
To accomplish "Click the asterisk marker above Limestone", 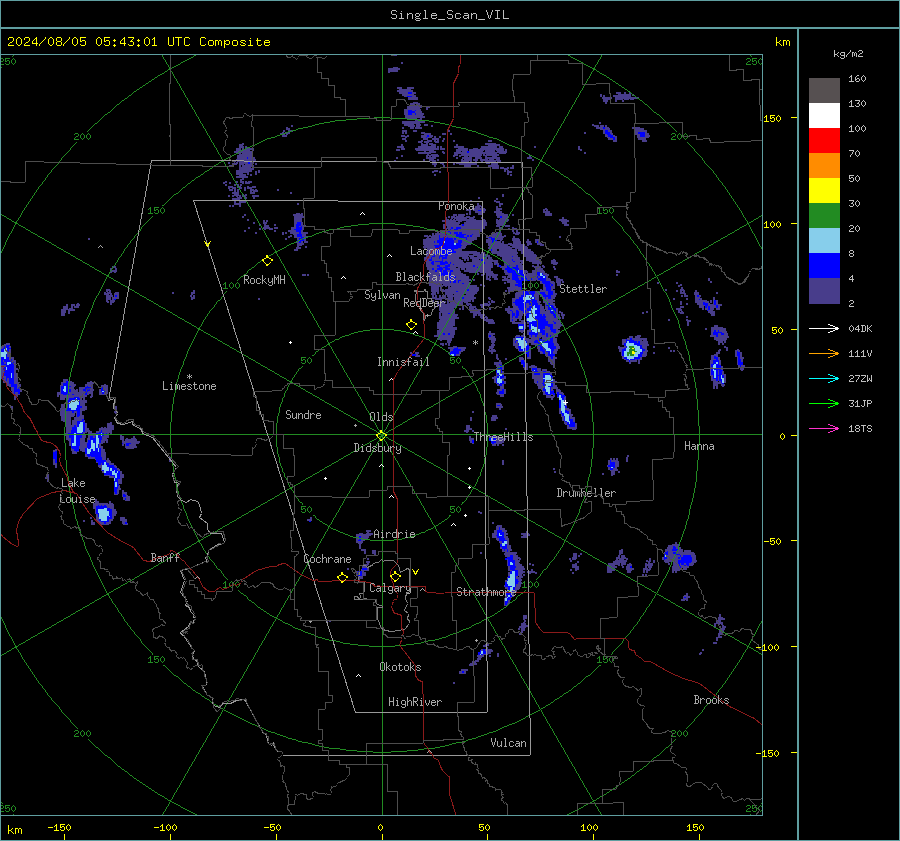I will [x=189, y=377].
